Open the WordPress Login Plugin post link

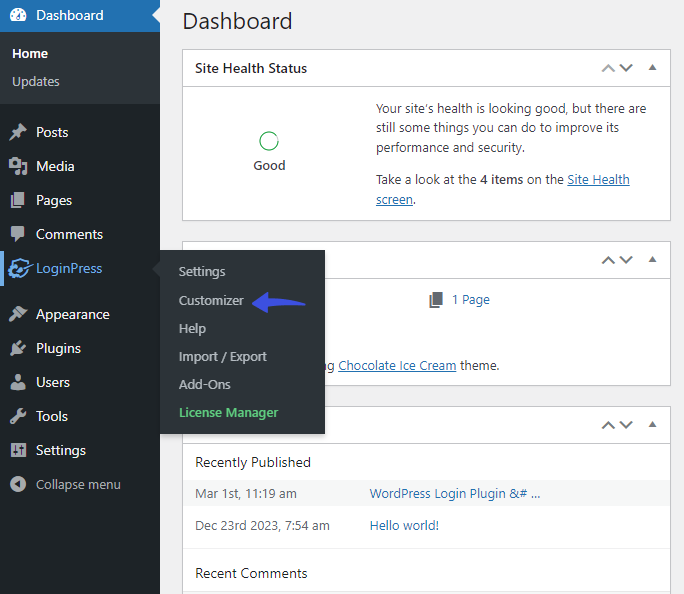[x=455, y=494]
